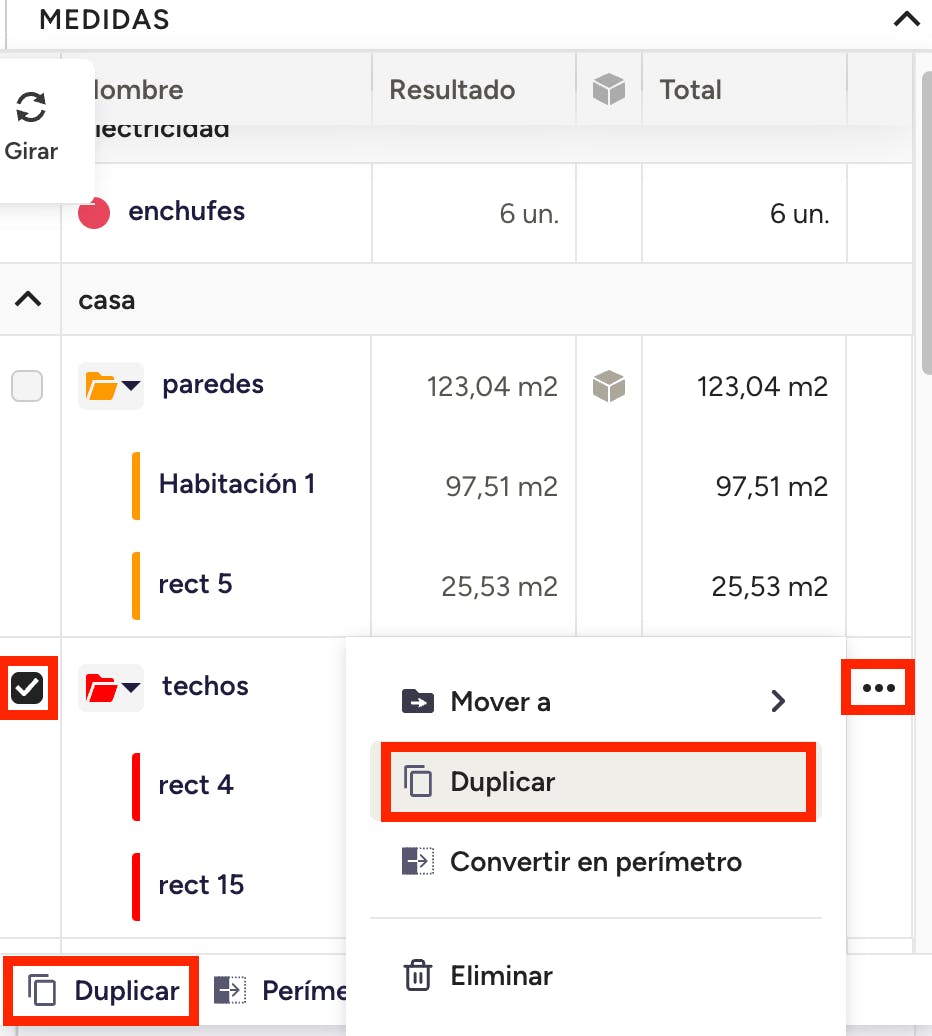Click the trash icon next to Eliminar
The image size is (932, 1036).
tap(417, 975)
